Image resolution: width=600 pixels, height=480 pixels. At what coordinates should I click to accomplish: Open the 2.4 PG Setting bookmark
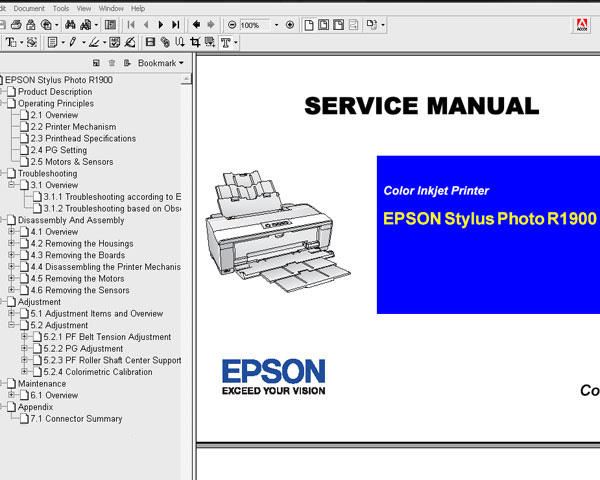tap(59, 150)
